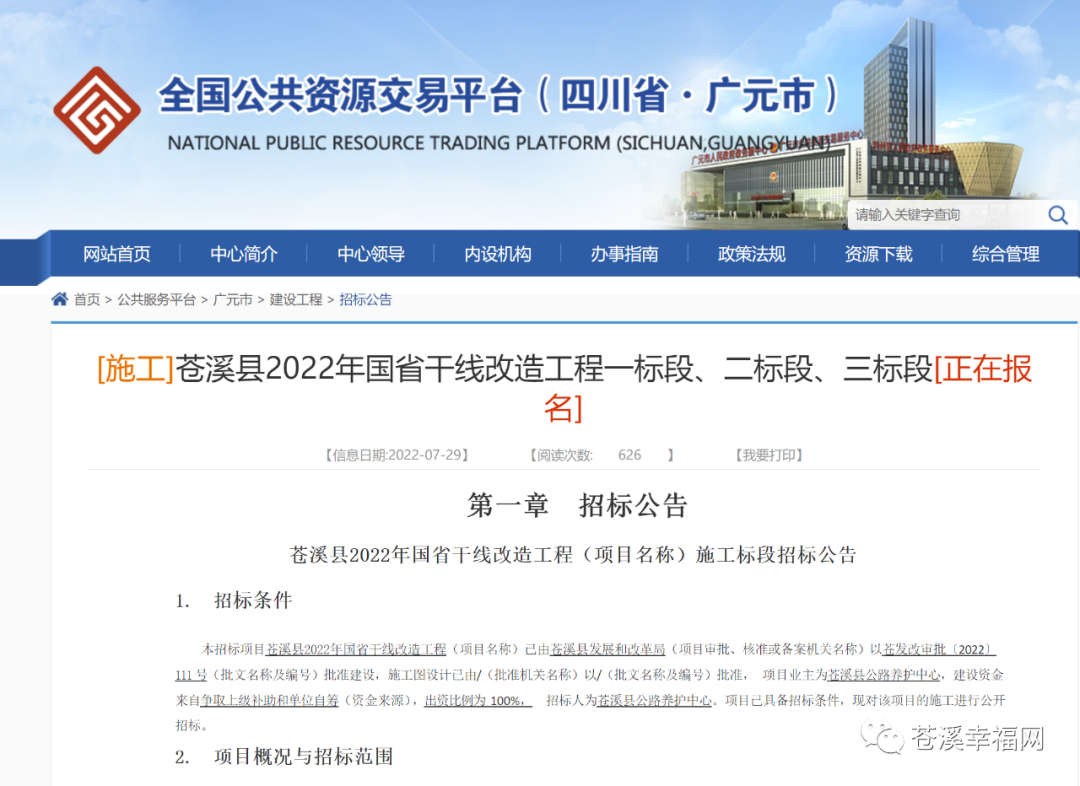Go to the 综合管理 navigation item
This screenshot has width=1080, height=786.
point(1006,254)
